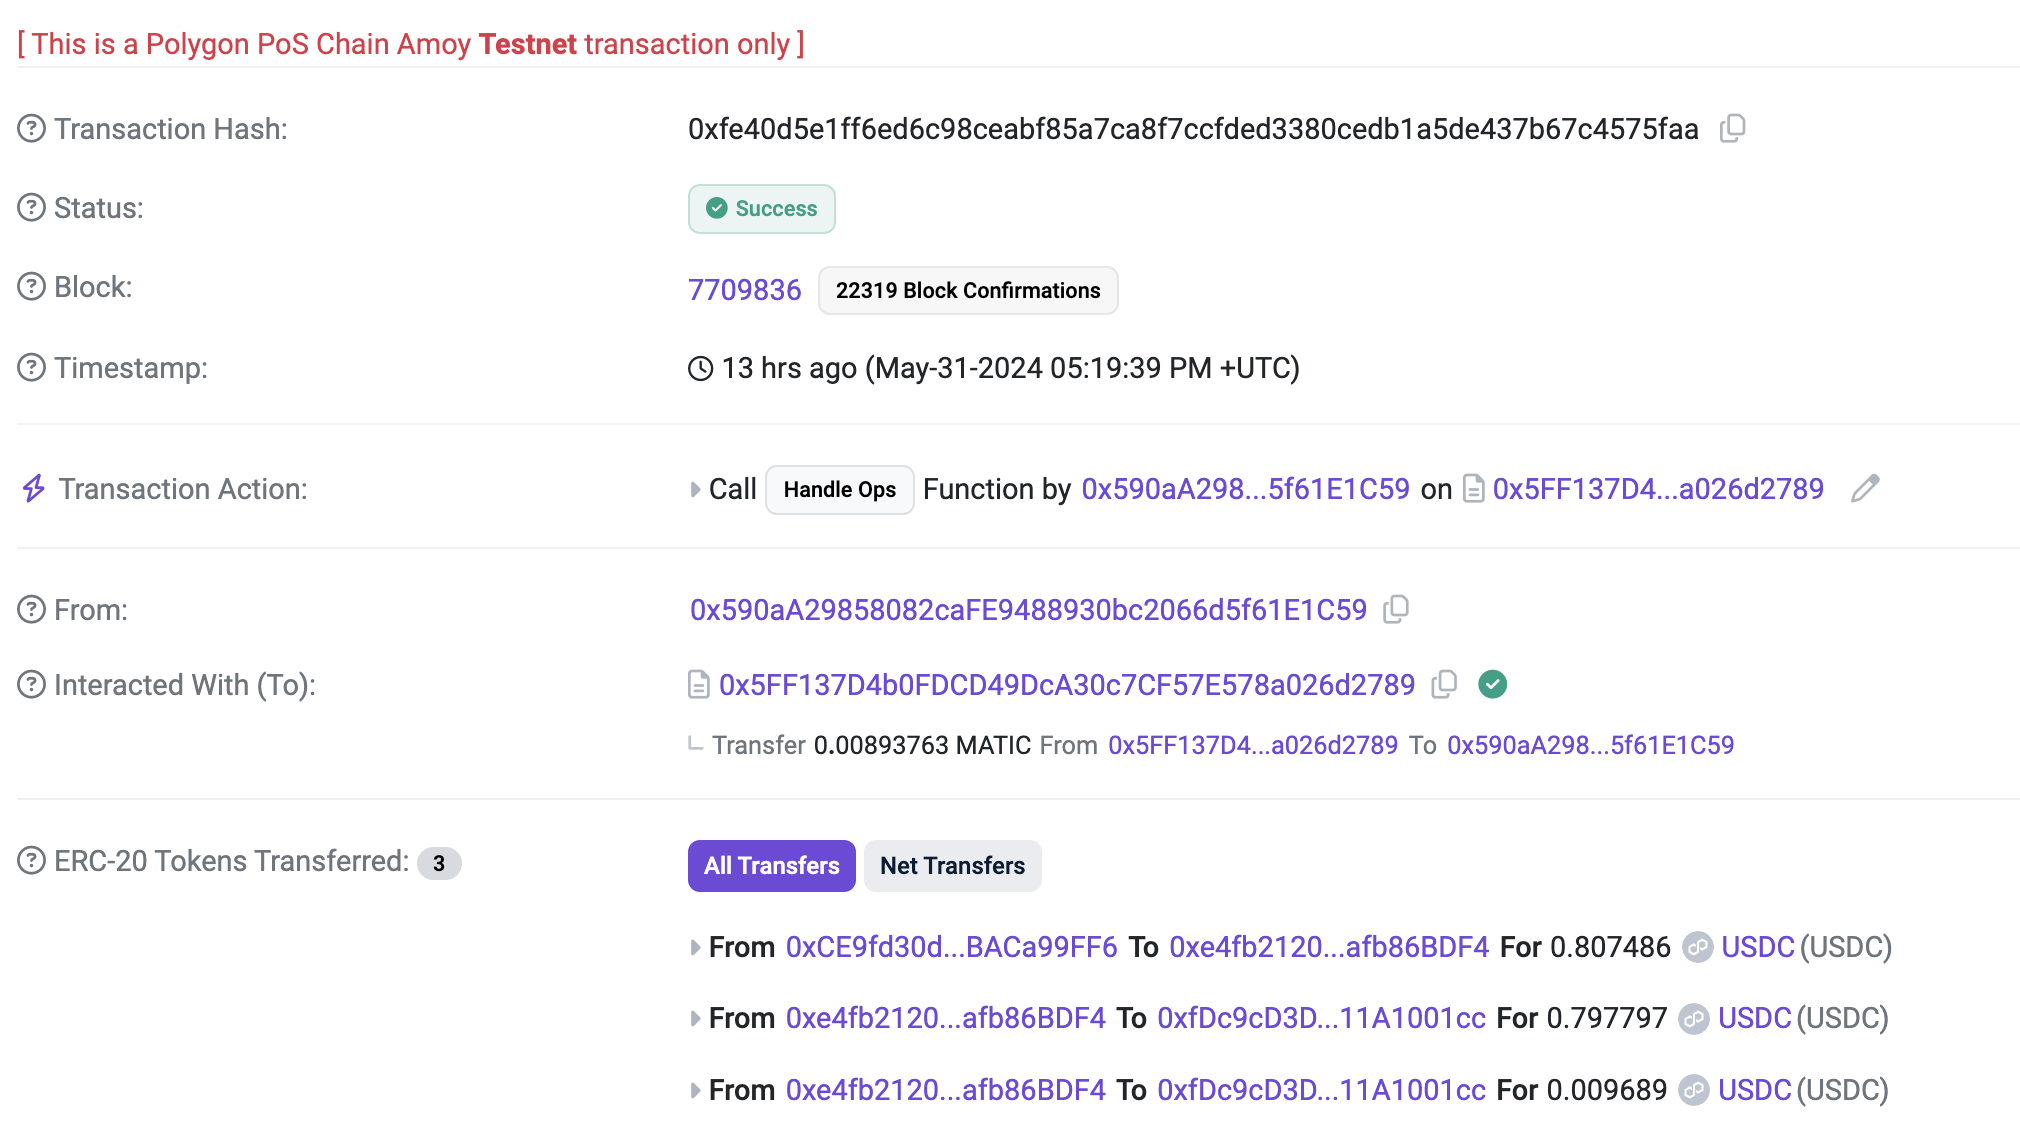Switch to the Net Transfers tab
Viewport: 2020px width, 1138px height.
point(952,866)
